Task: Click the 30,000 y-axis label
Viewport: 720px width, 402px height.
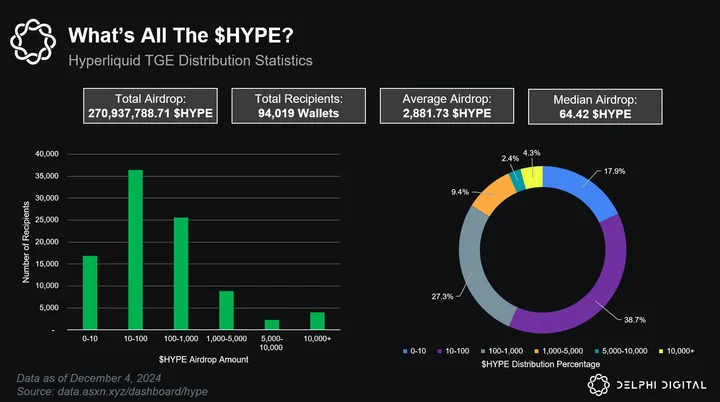Action: [47, 198]
